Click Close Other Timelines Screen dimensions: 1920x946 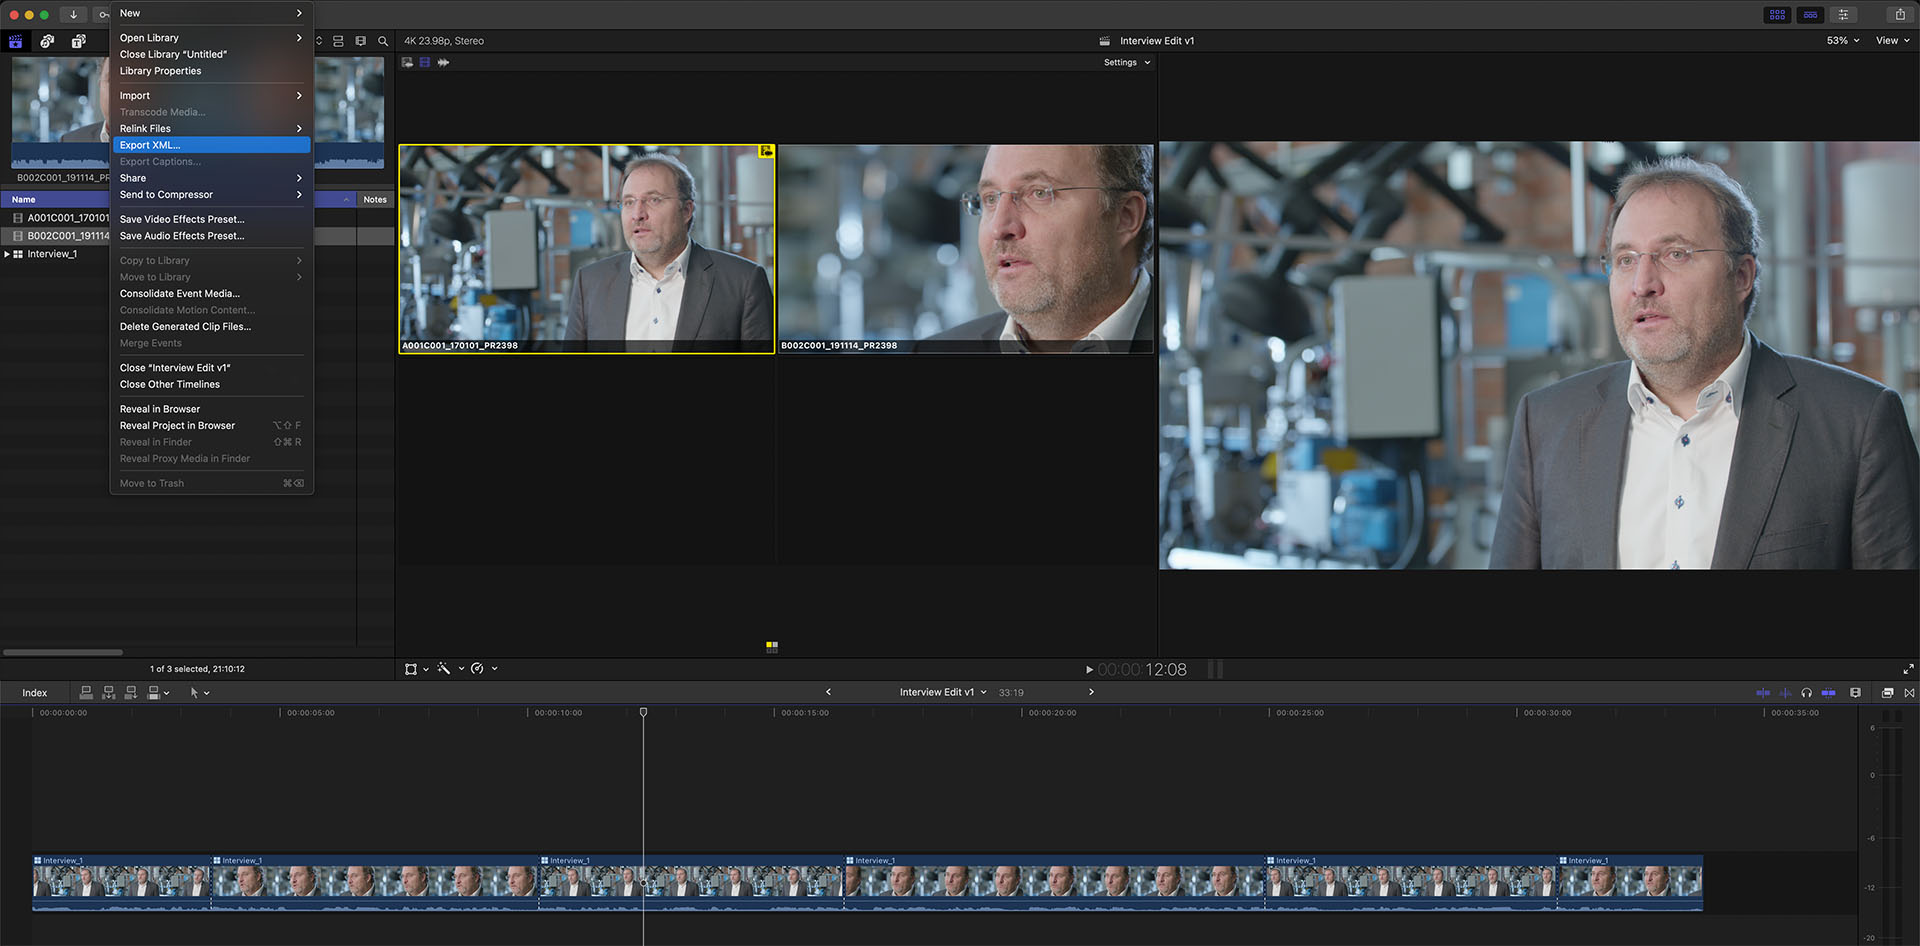(x=212, y=385)
